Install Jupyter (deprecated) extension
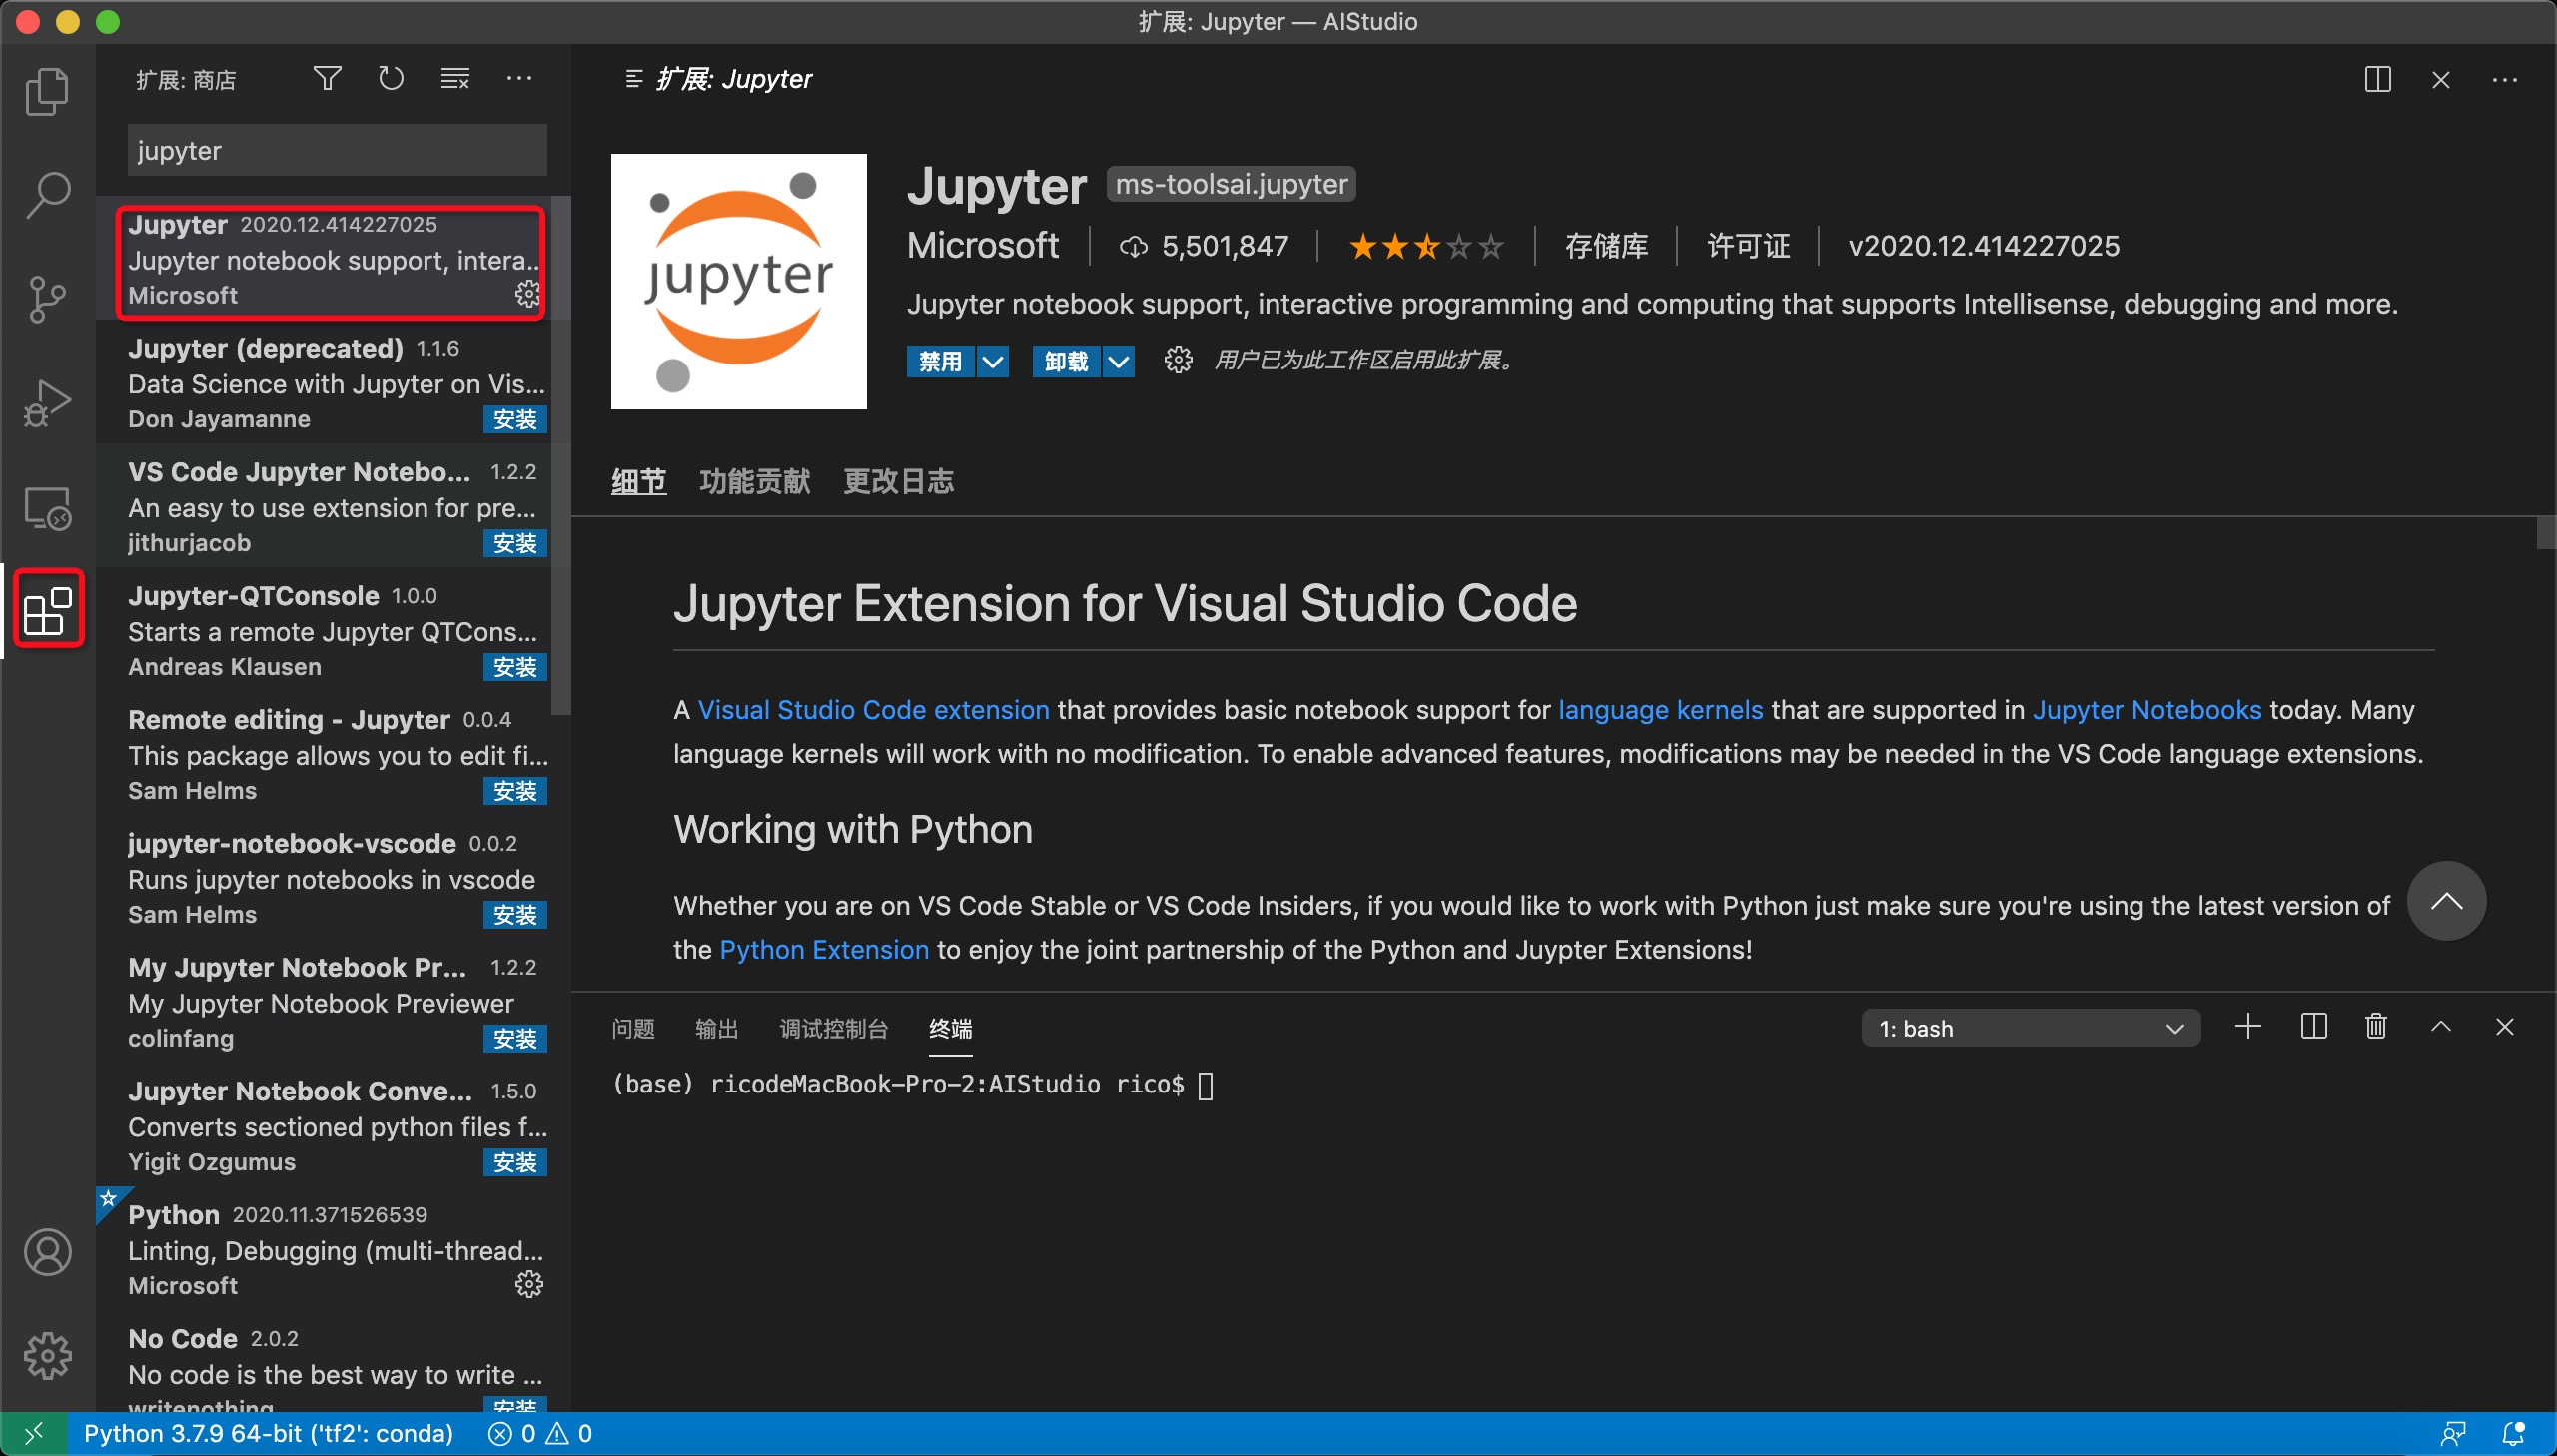The image size is (2557, 1456). tap(515, 419)
